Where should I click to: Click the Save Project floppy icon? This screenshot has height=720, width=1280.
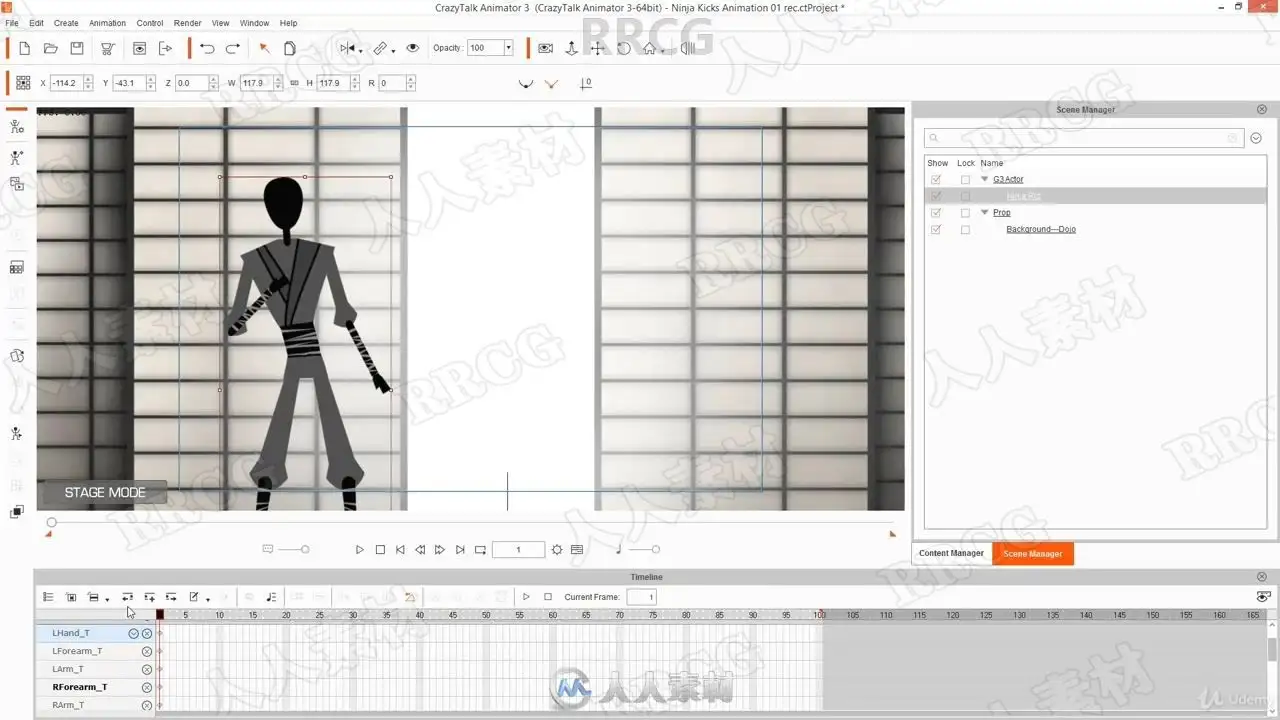pos(77,48)
